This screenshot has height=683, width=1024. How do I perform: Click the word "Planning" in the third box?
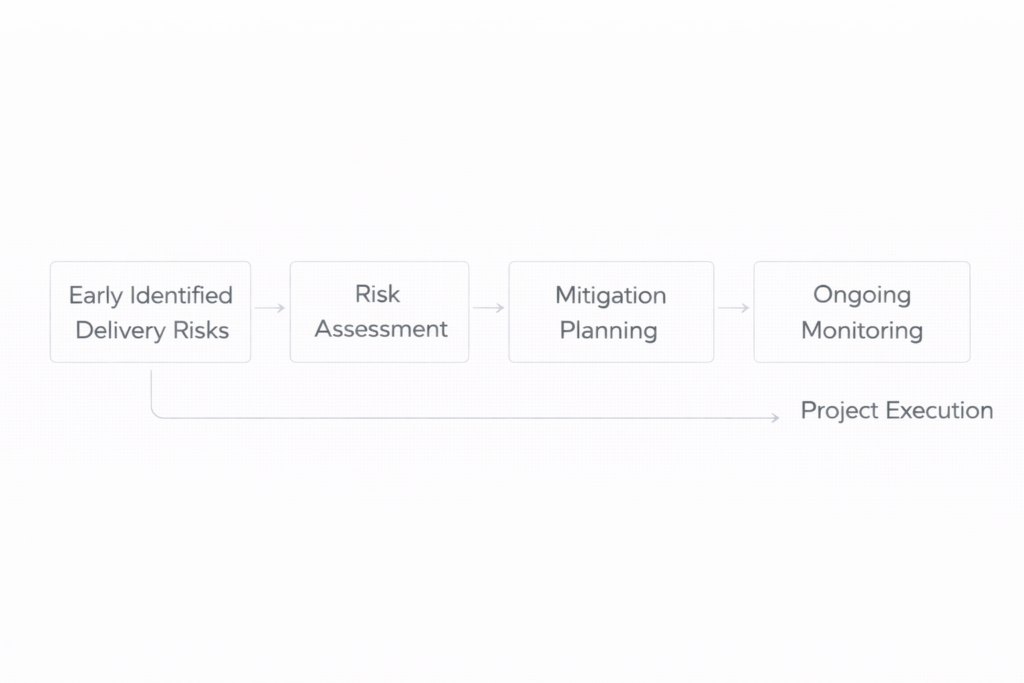(608, 330)
